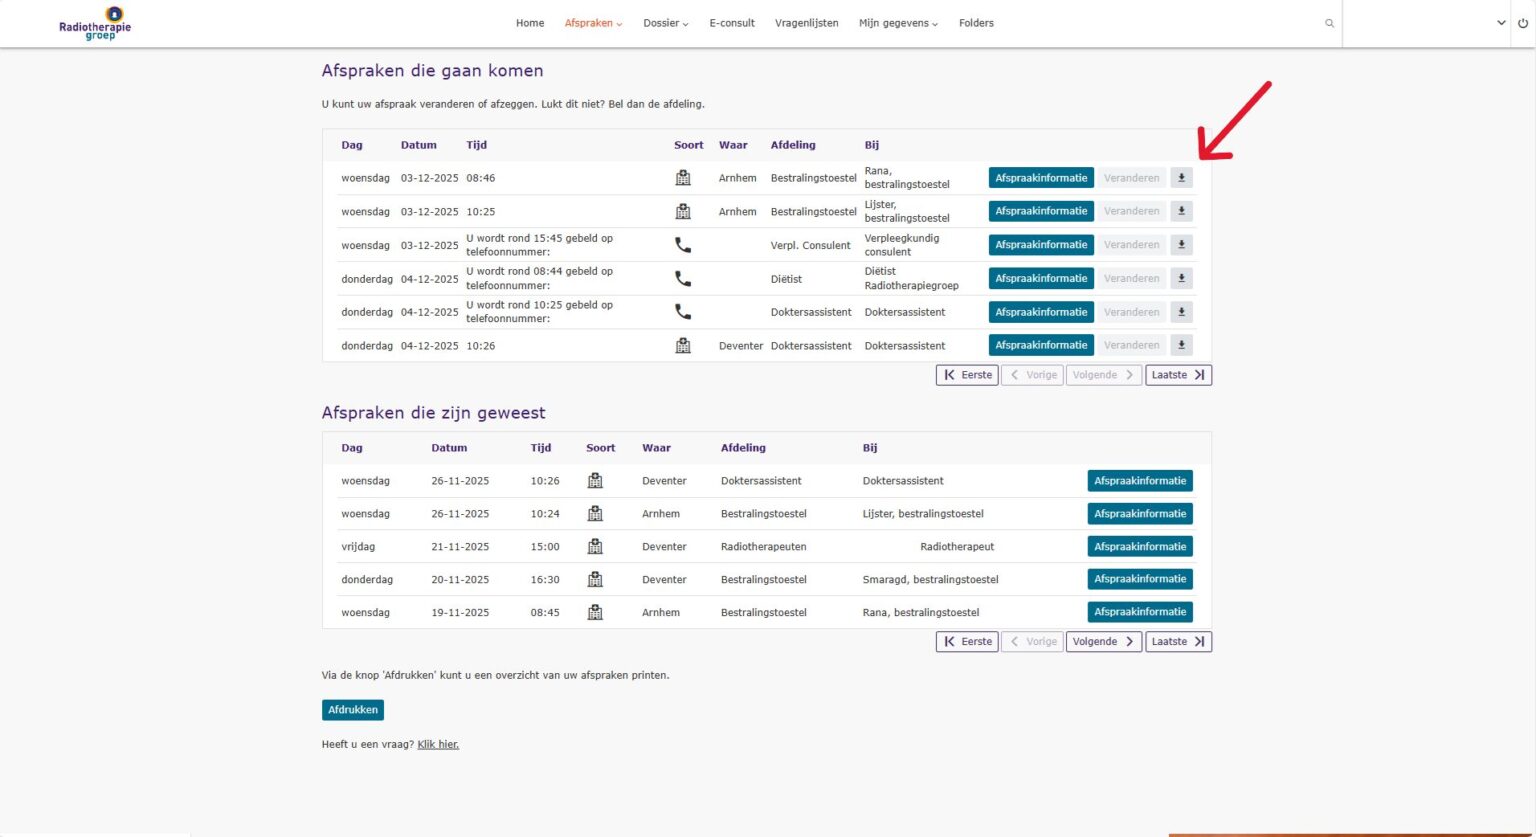Screen dimensions: 1536x837
Task: Go to the E-consult page
Action: (x=732, y=23)
